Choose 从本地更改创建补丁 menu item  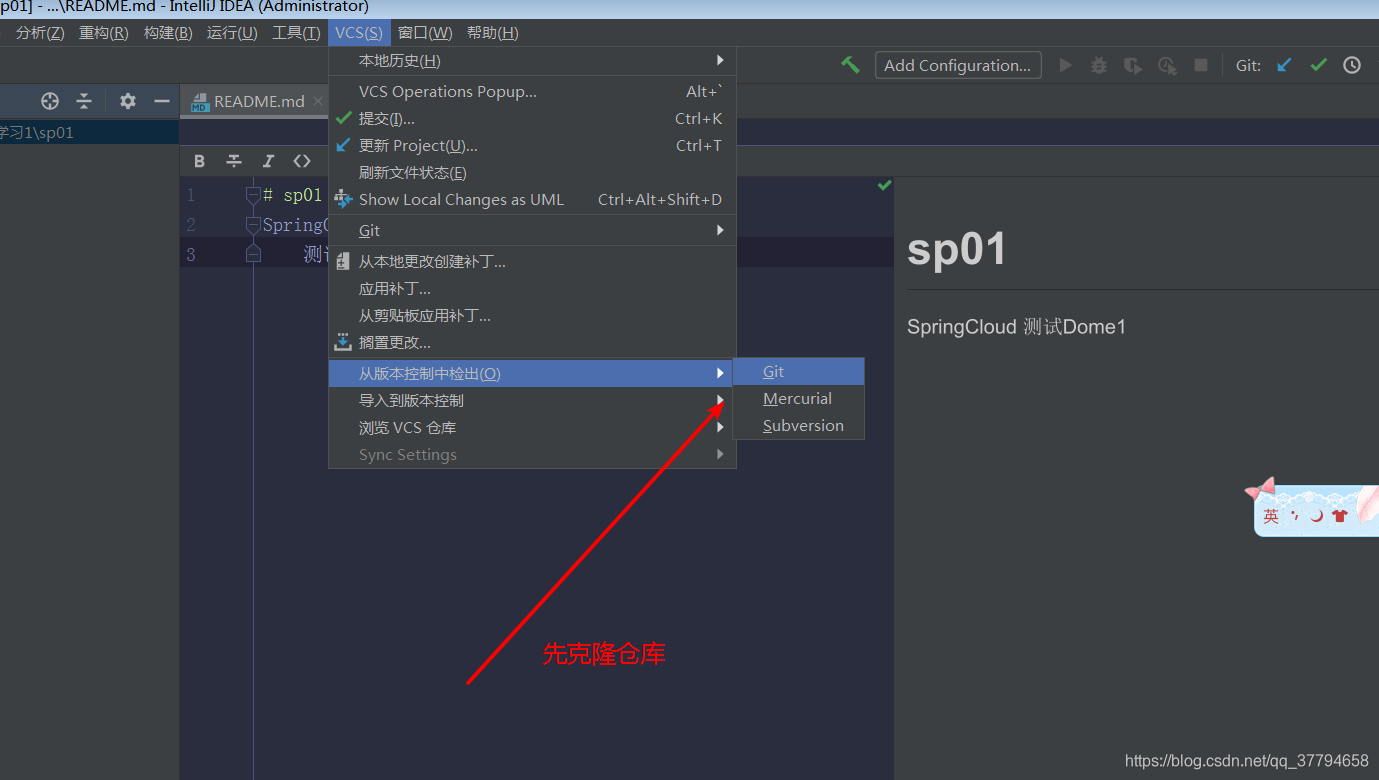pos(533,262)
